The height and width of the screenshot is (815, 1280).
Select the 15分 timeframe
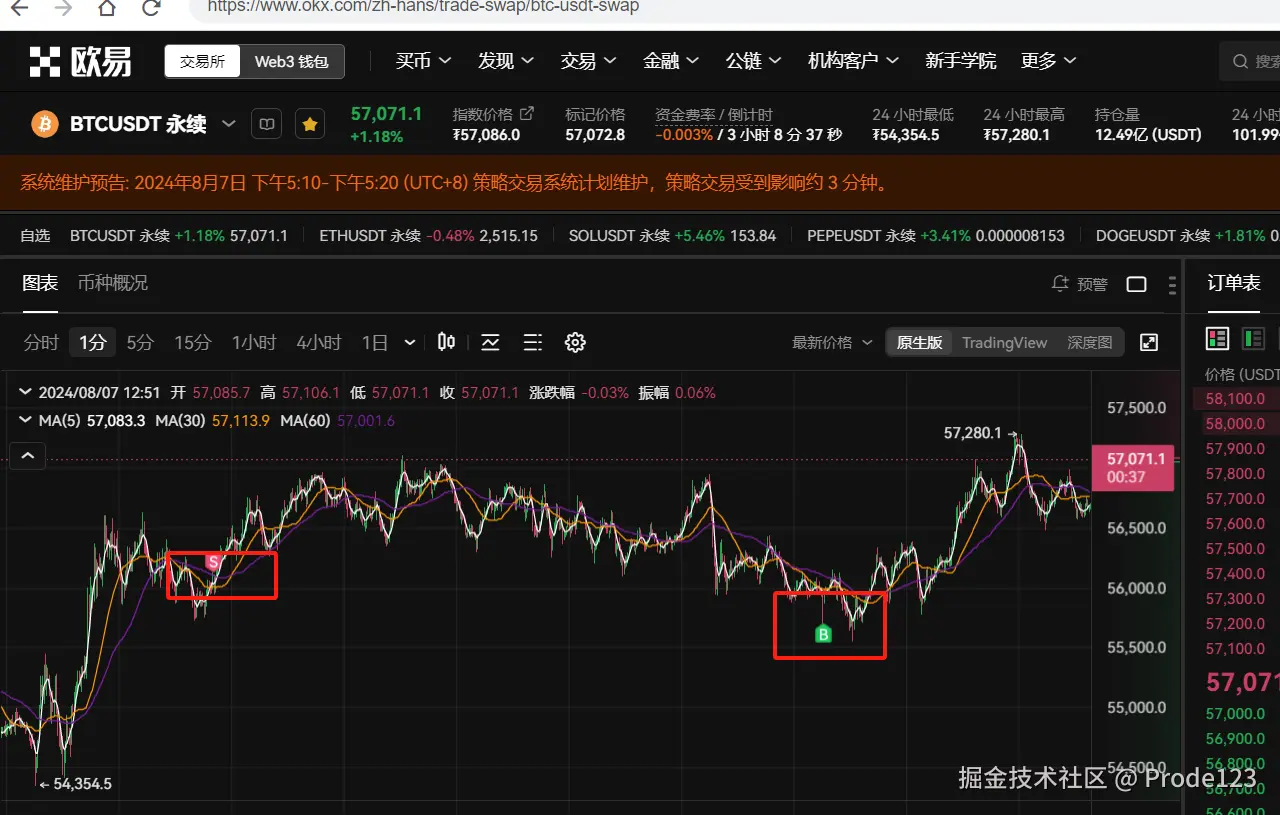193,342
